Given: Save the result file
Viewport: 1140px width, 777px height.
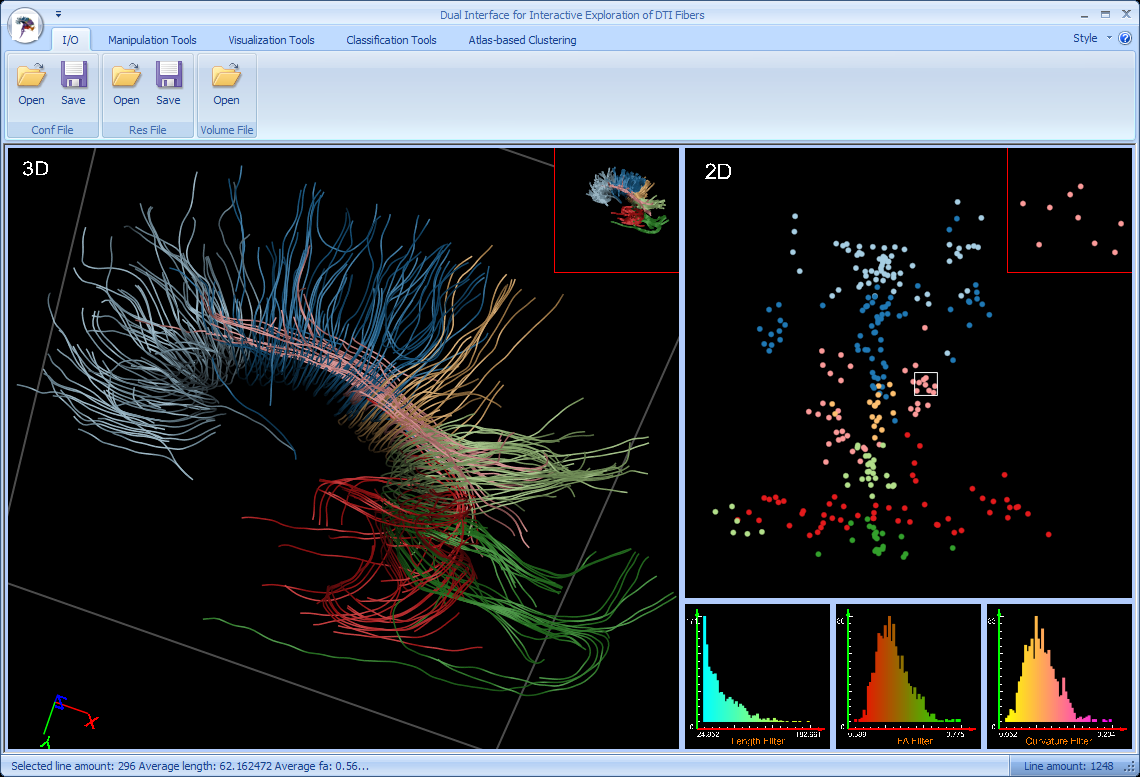Looking at the screenshot, I should click(168, 84).
